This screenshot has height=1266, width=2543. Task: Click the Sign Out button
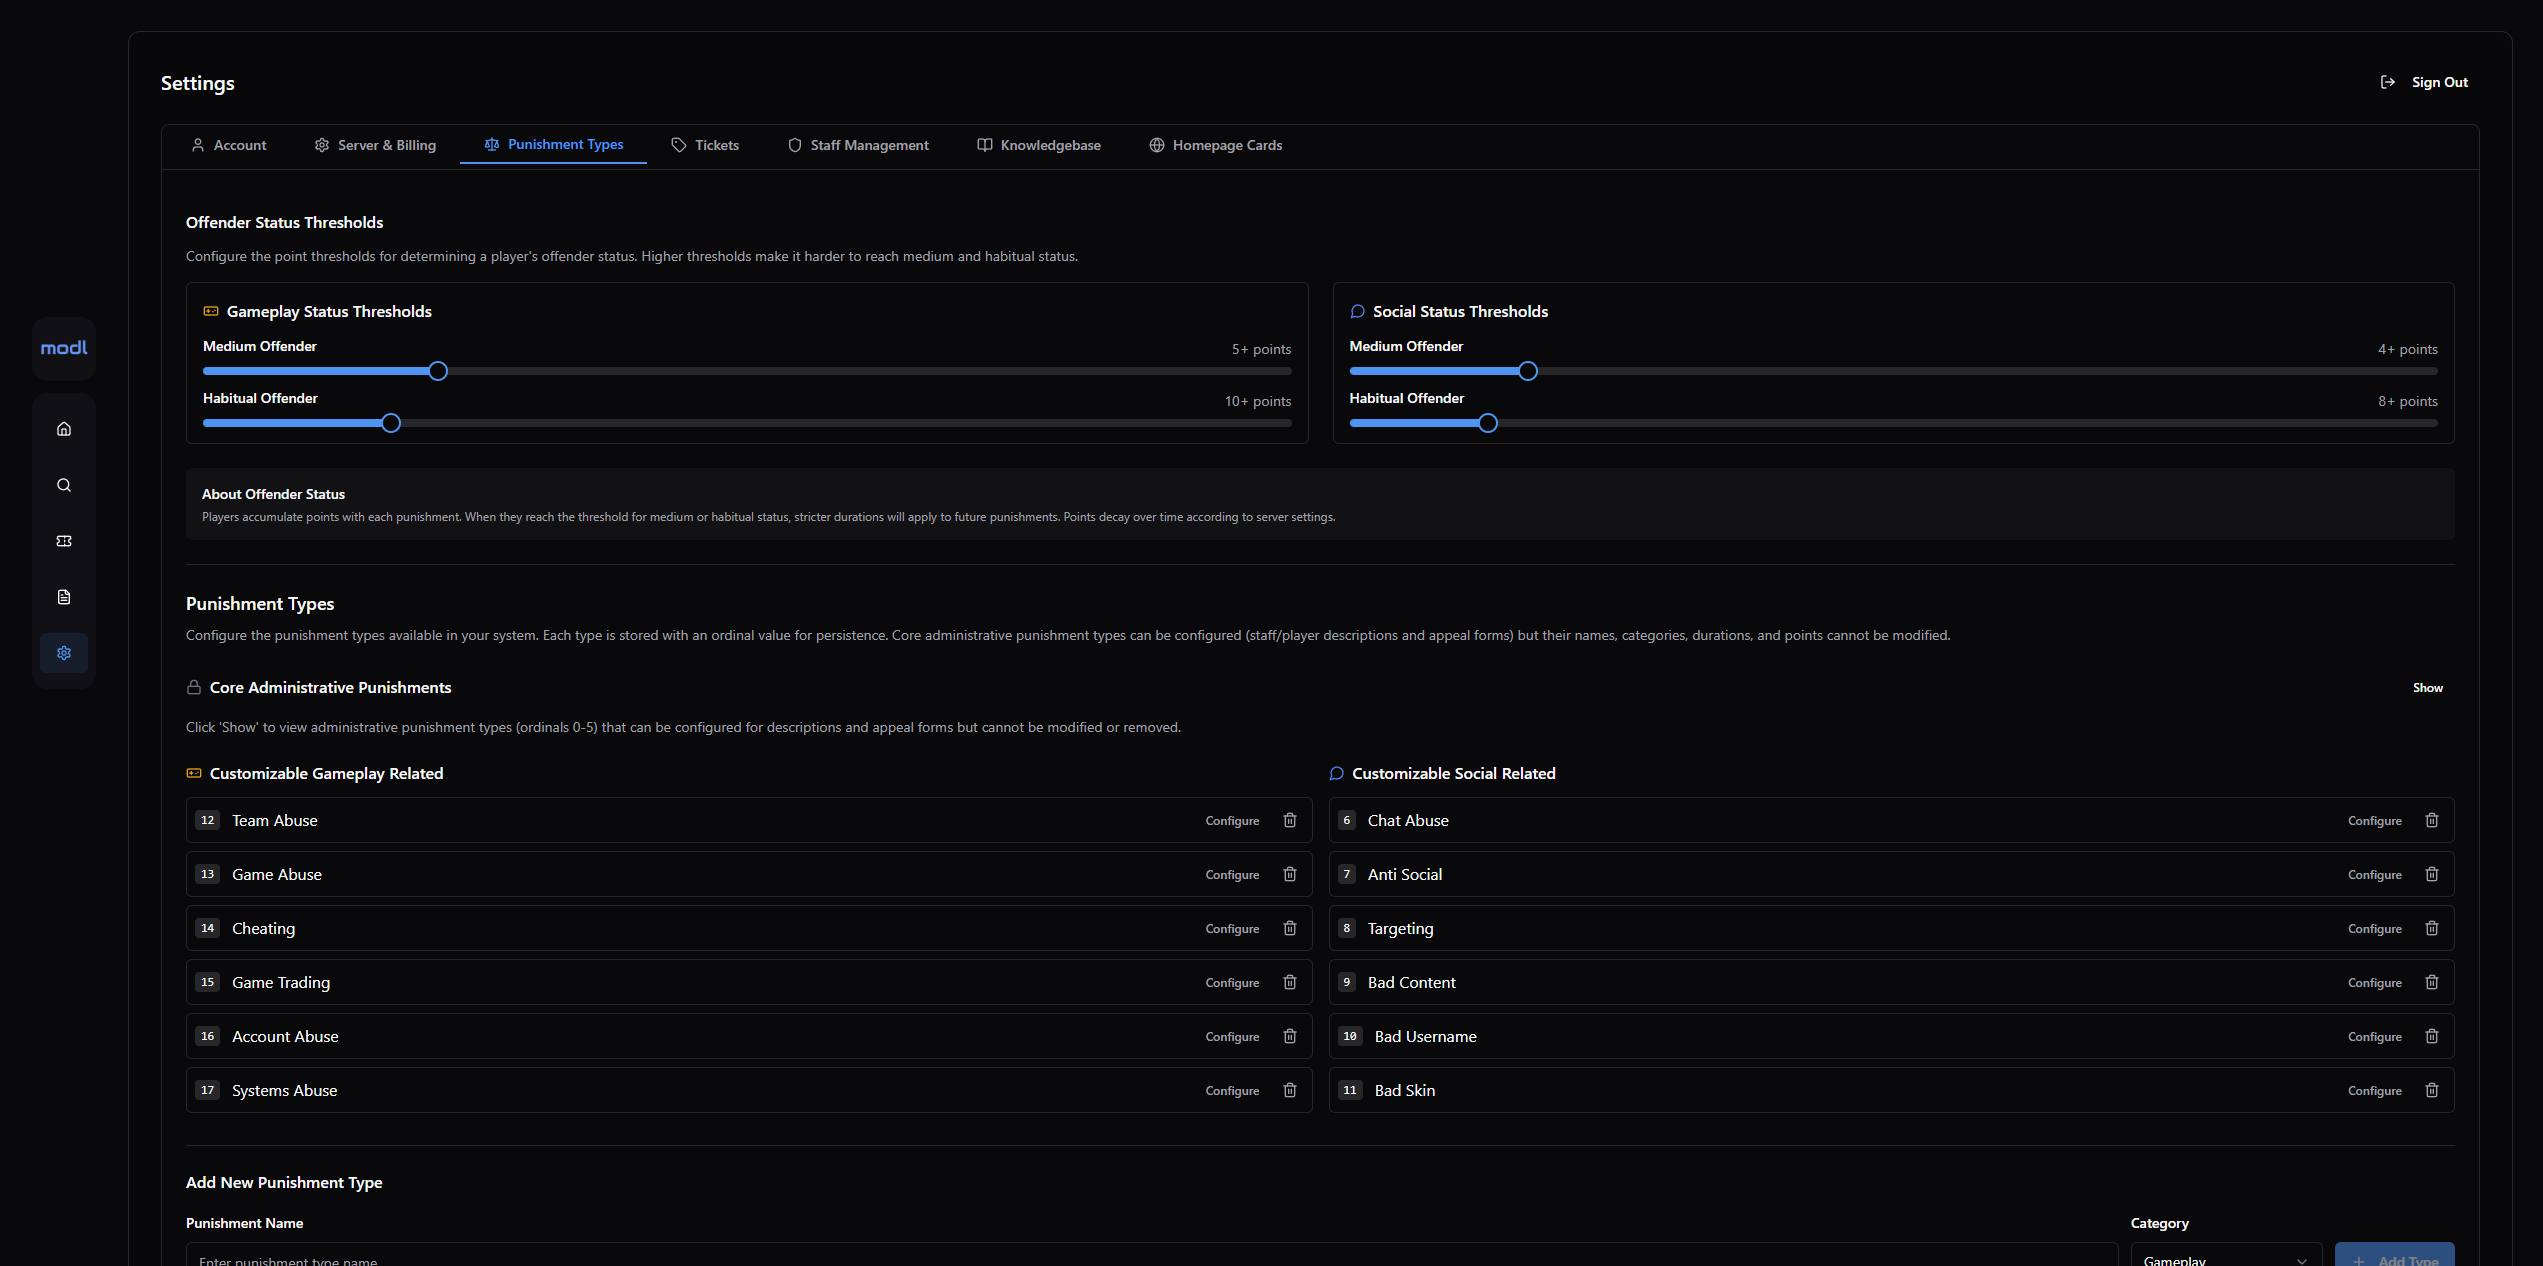2424,82
